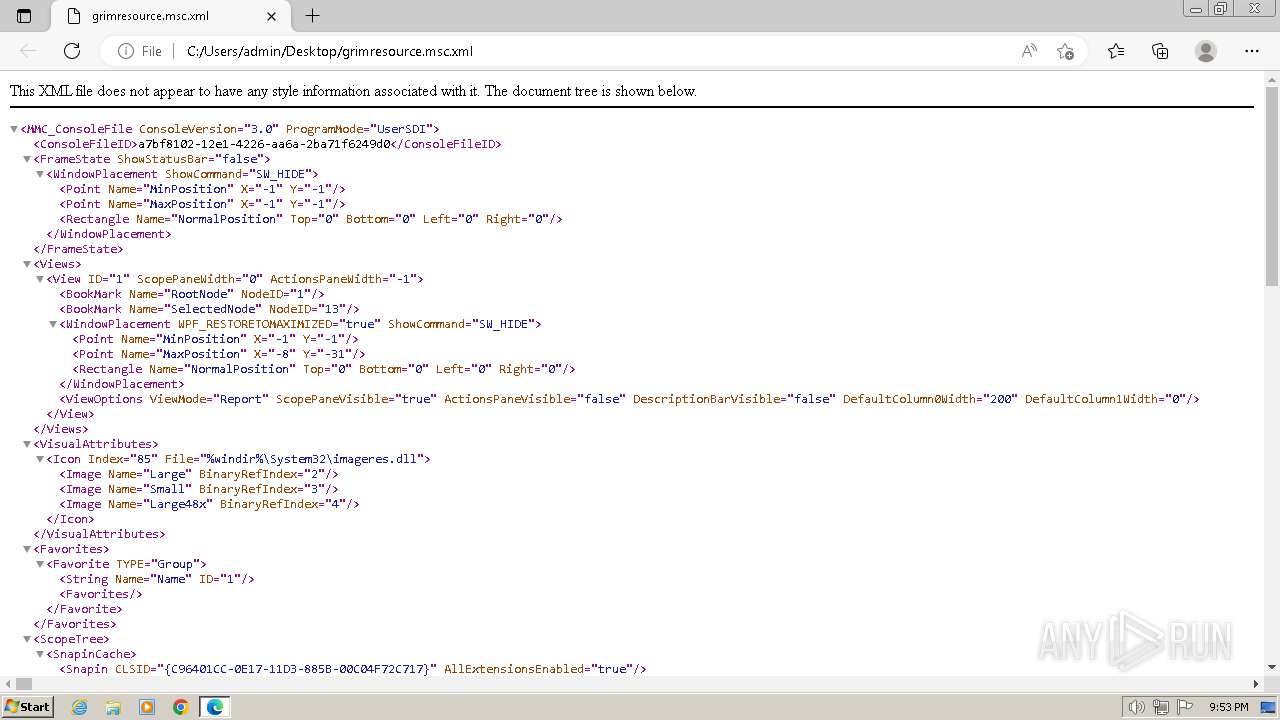Go back to previous page
The height and width of the screenshot is (720, 1280).
pos(28,51)
